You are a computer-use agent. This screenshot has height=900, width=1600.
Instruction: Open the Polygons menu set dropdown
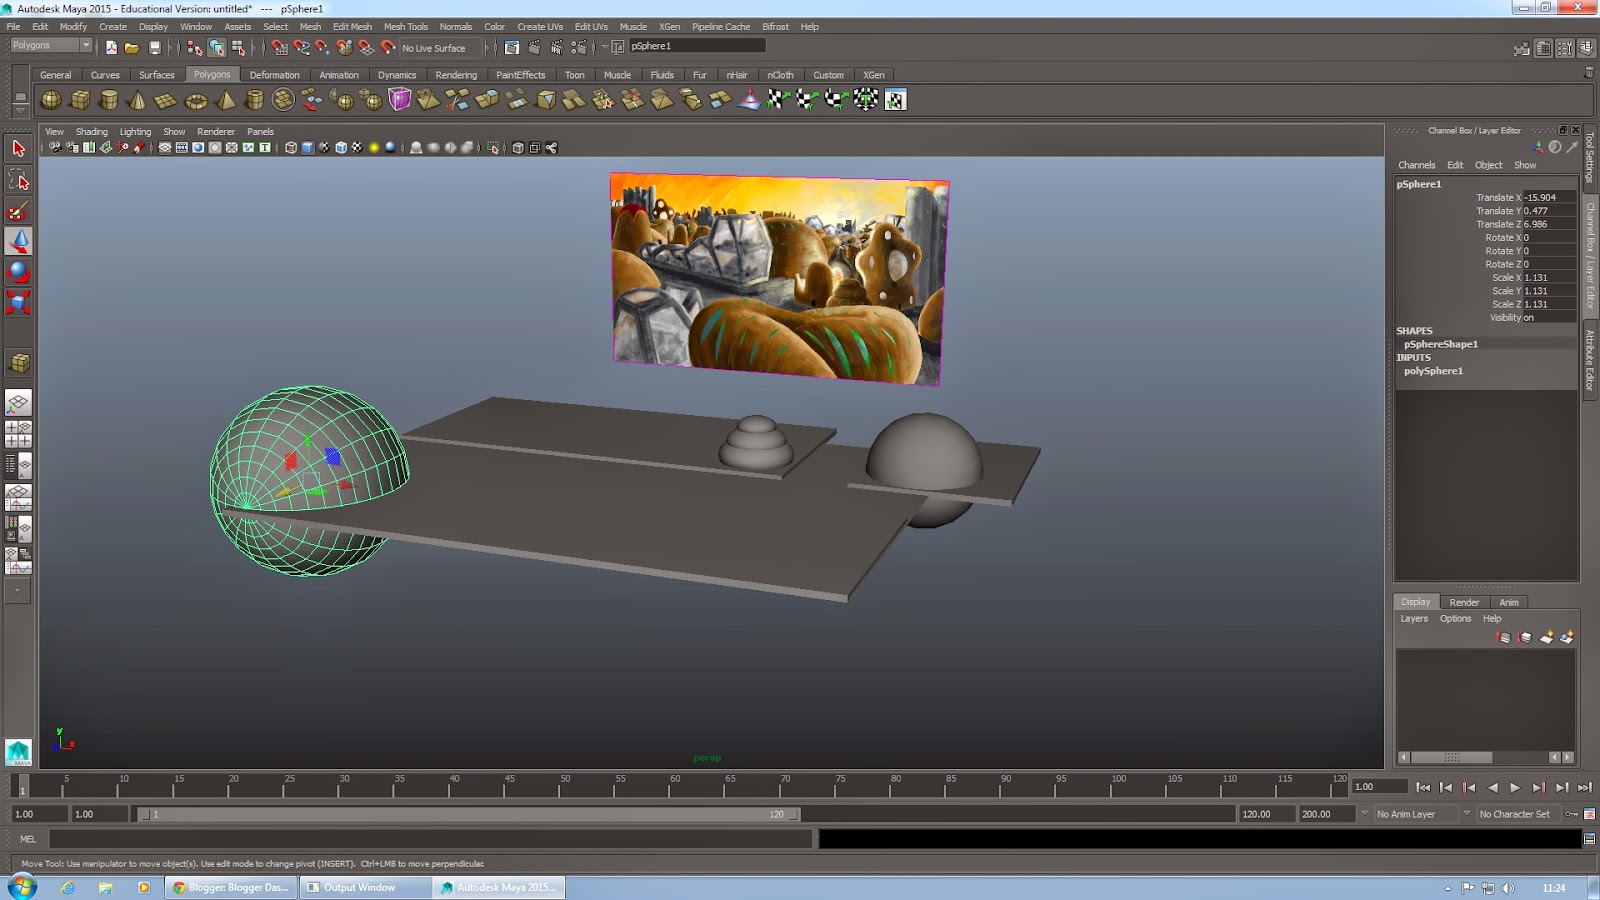[50, 46]
